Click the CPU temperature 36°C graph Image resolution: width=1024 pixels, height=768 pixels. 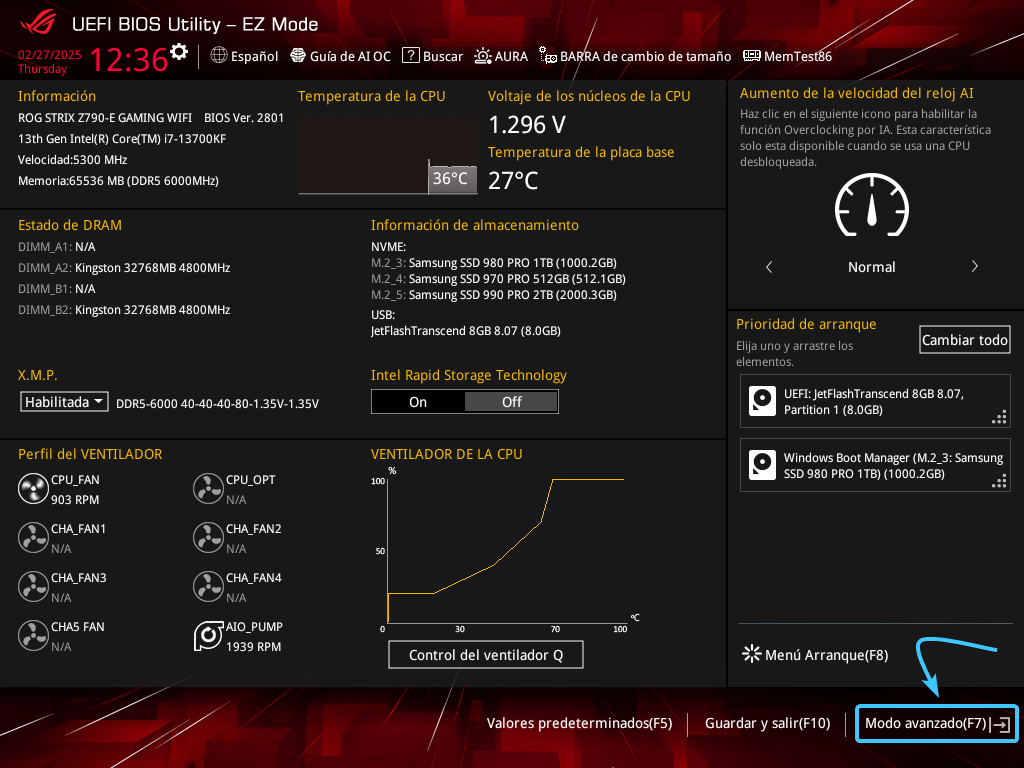click(388, 155)
